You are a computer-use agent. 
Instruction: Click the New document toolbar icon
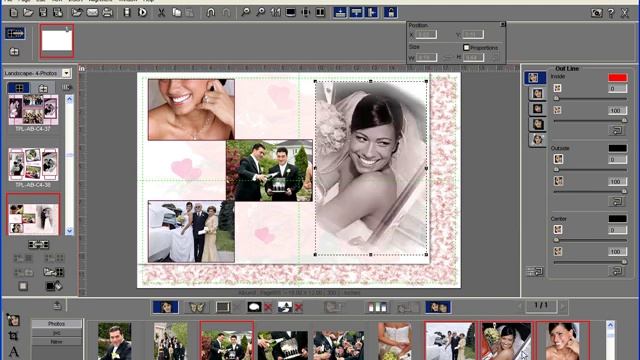pyautogui.click(x=13, y=13)
